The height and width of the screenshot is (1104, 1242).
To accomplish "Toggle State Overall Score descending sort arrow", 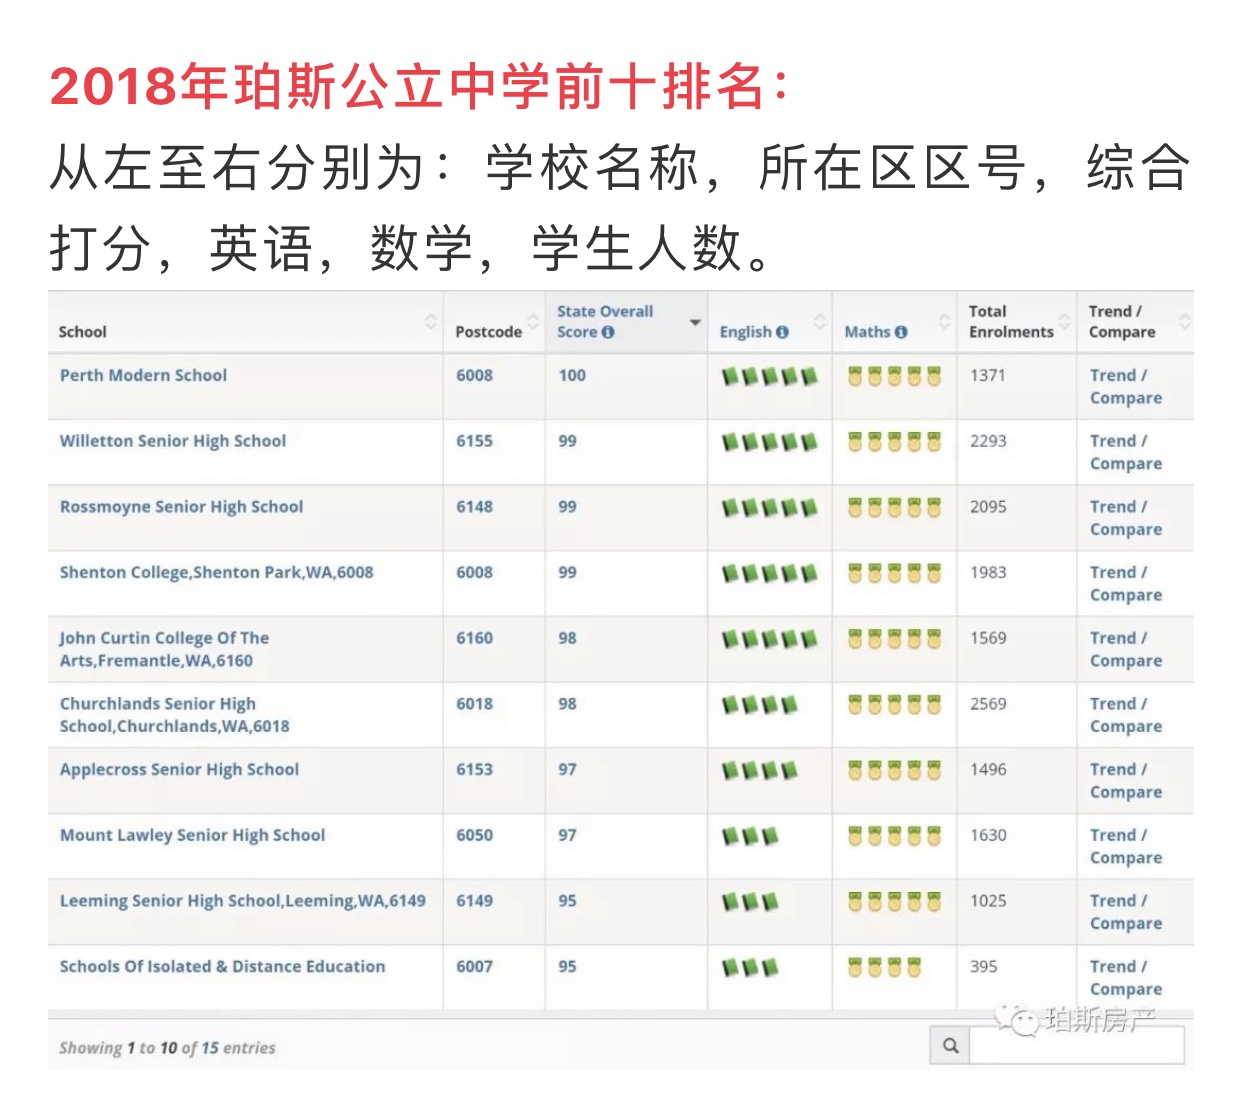I will (x=695, y=322).
